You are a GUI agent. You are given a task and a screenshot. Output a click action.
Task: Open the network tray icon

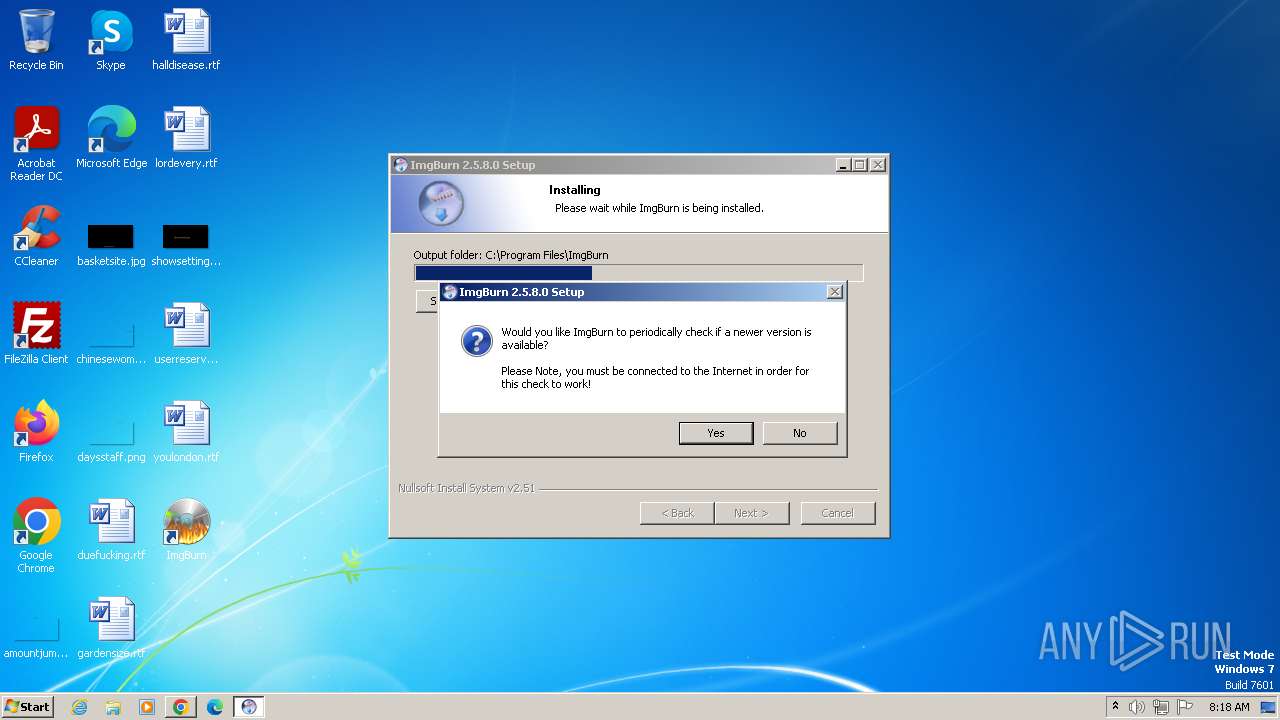[x=1161, y=707]
